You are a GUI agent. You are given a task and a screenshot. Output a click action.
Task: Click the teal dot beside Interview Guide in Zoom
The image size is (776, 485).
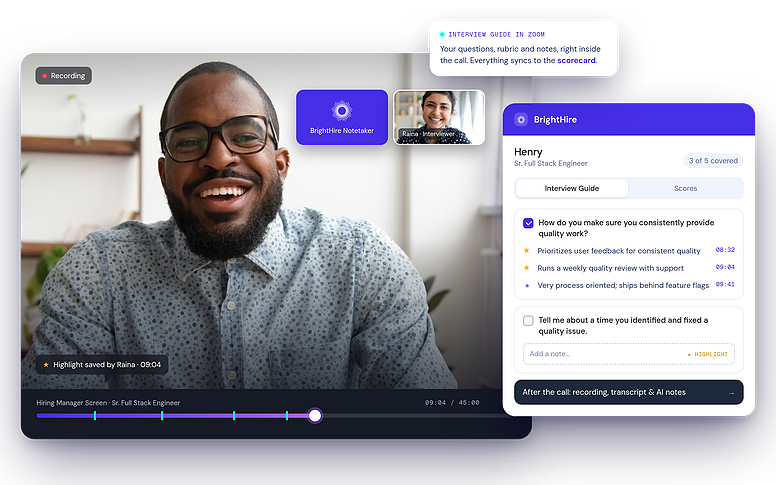[x=442, y=35]
